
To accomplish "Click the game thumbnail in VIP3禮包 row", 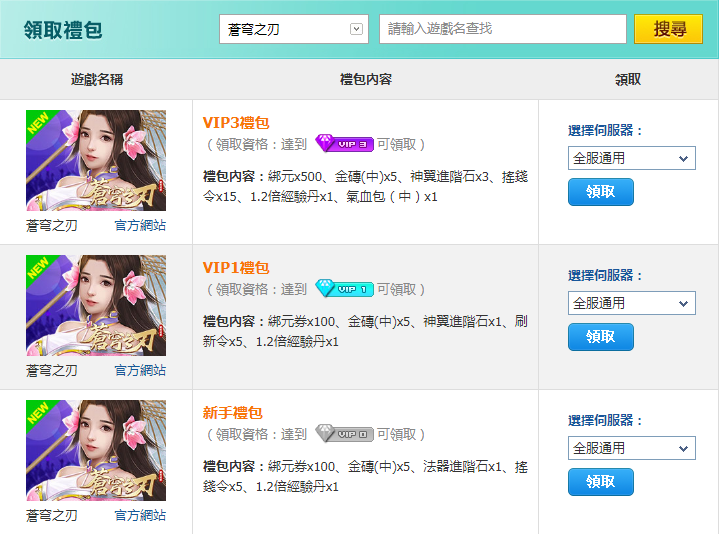I will click(x=96, y=161).
